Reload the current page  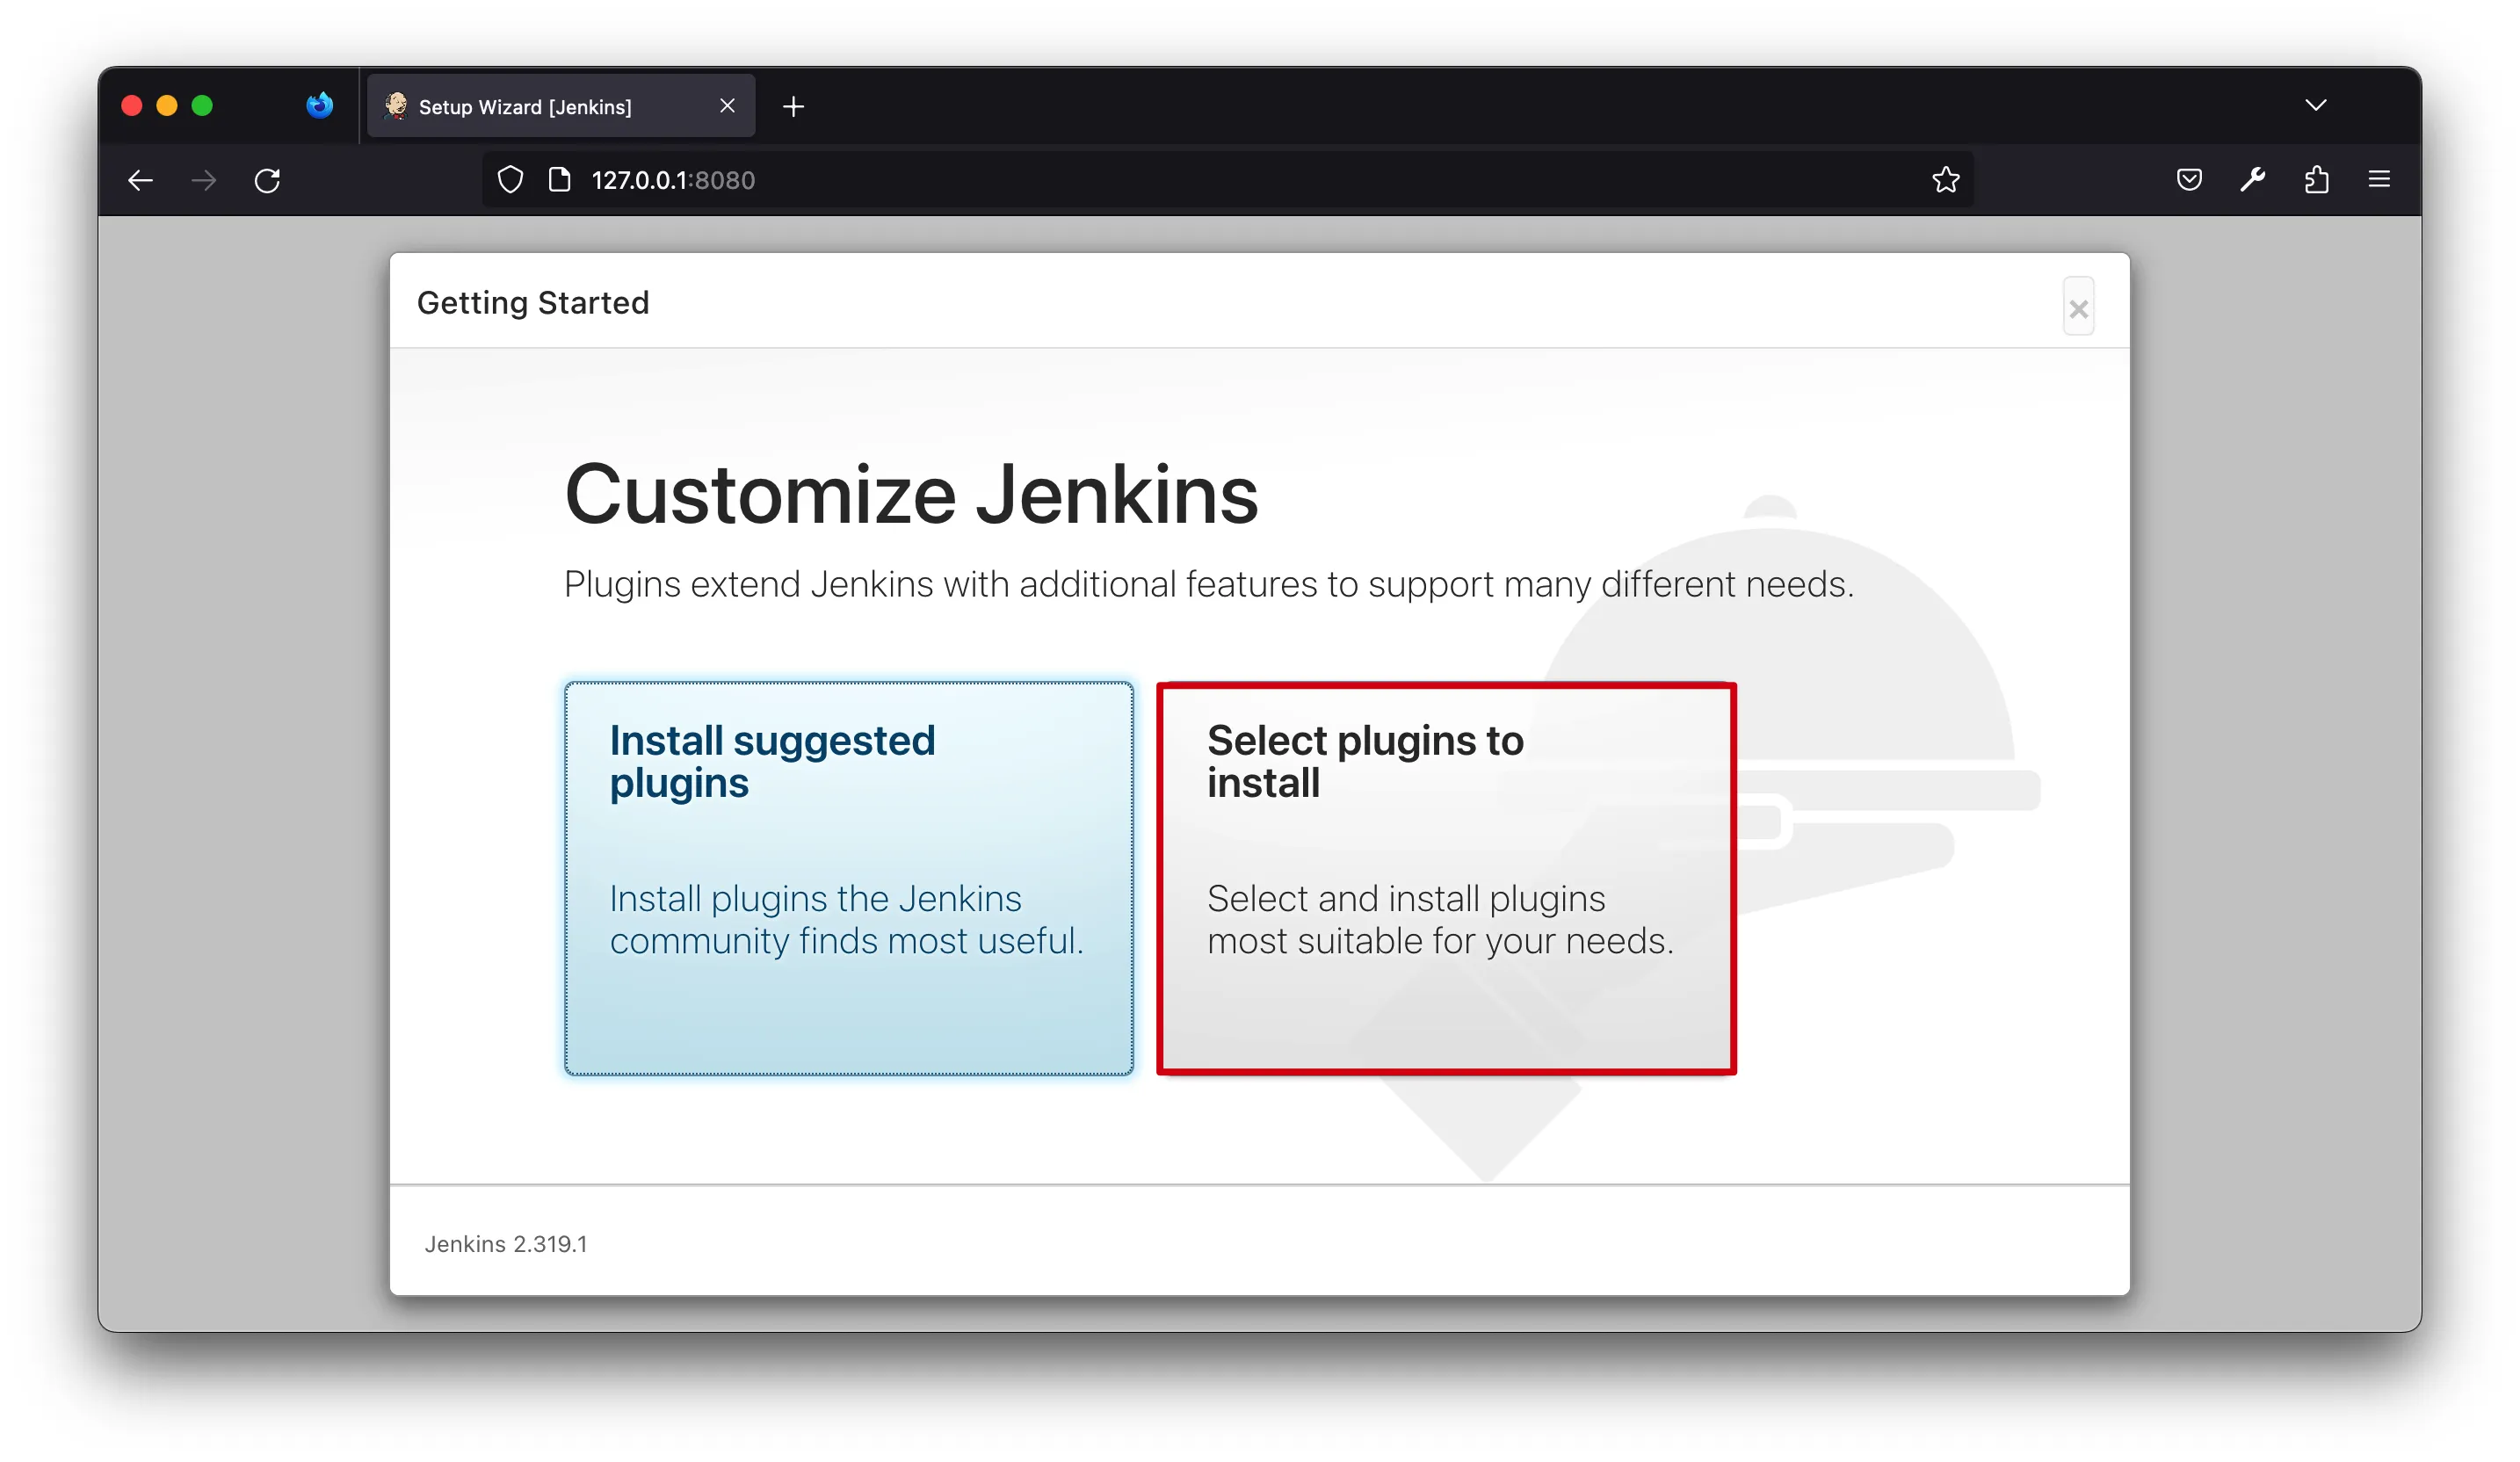[x=267, y=180]
